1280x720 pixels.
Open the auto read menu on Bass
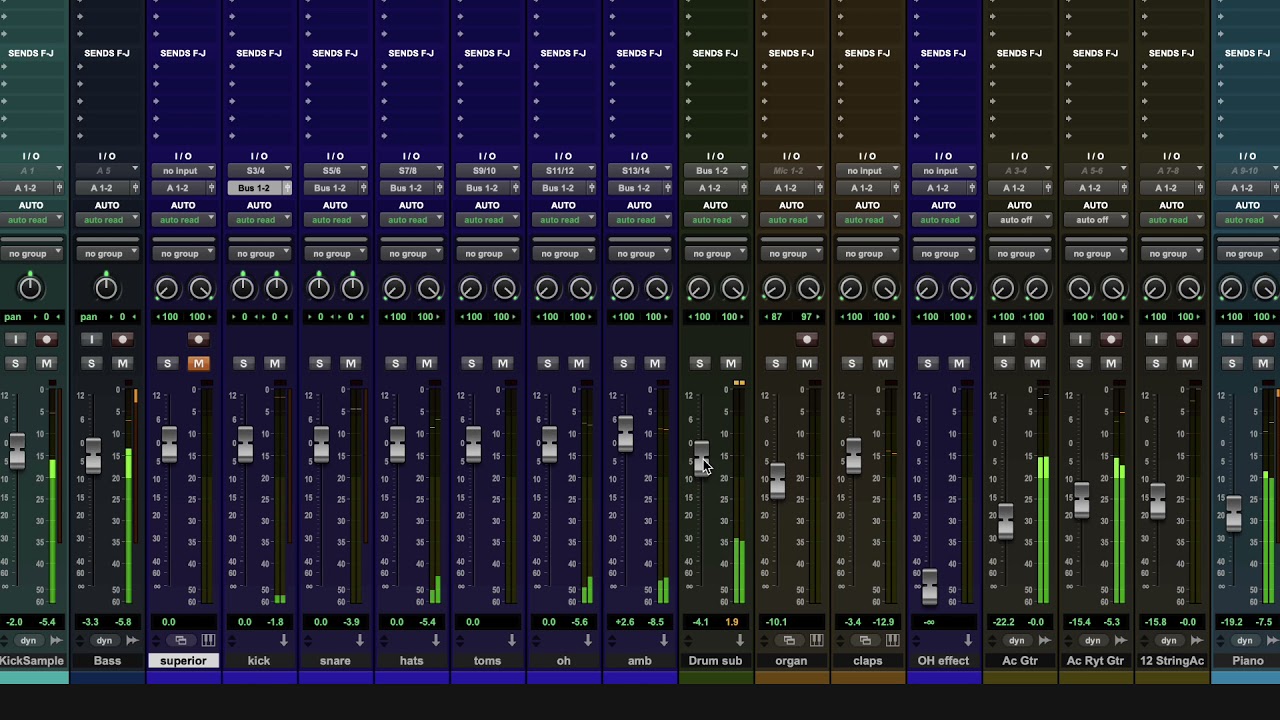[107, 220]
